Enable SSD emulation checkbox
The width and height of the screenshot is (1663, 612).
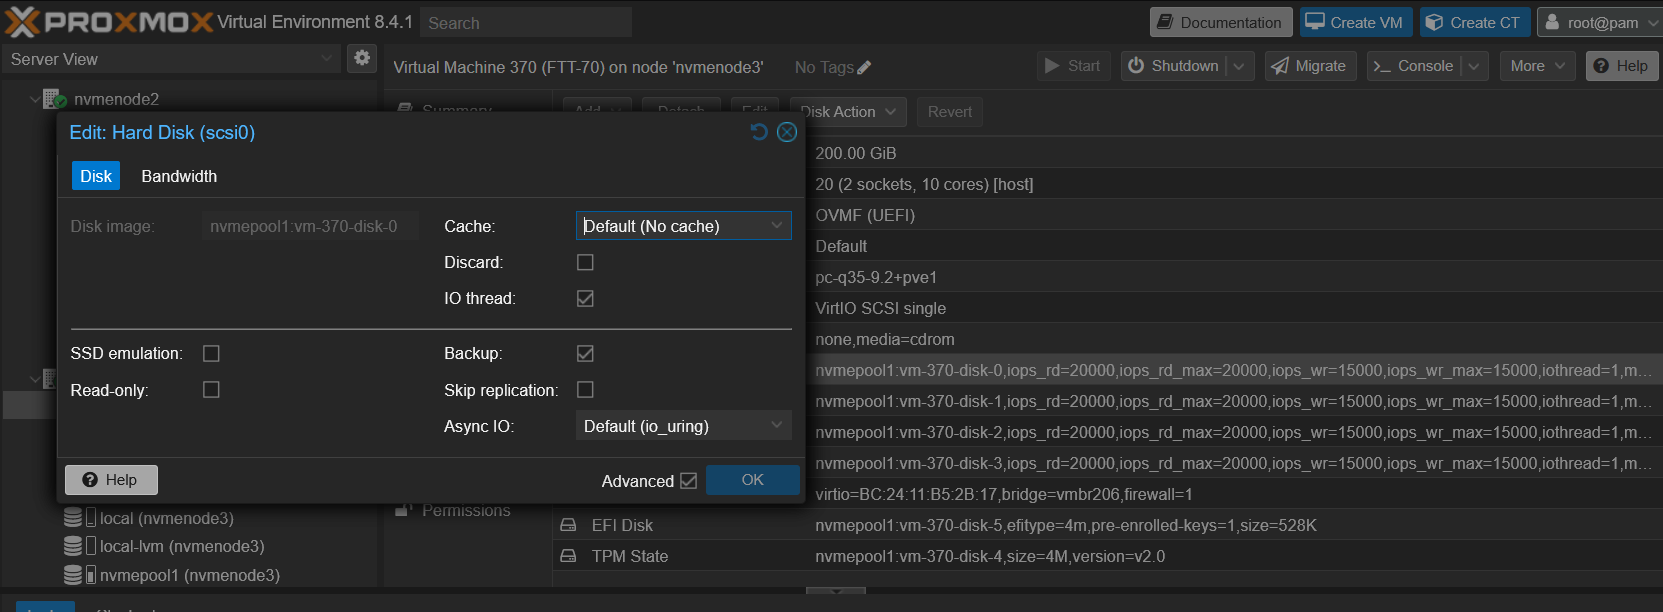(211, 353)
